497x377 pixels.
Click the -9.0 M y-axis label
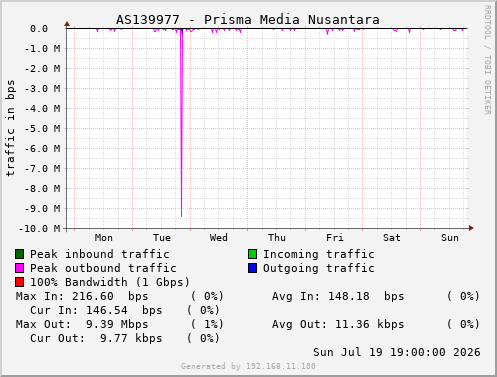43,209
